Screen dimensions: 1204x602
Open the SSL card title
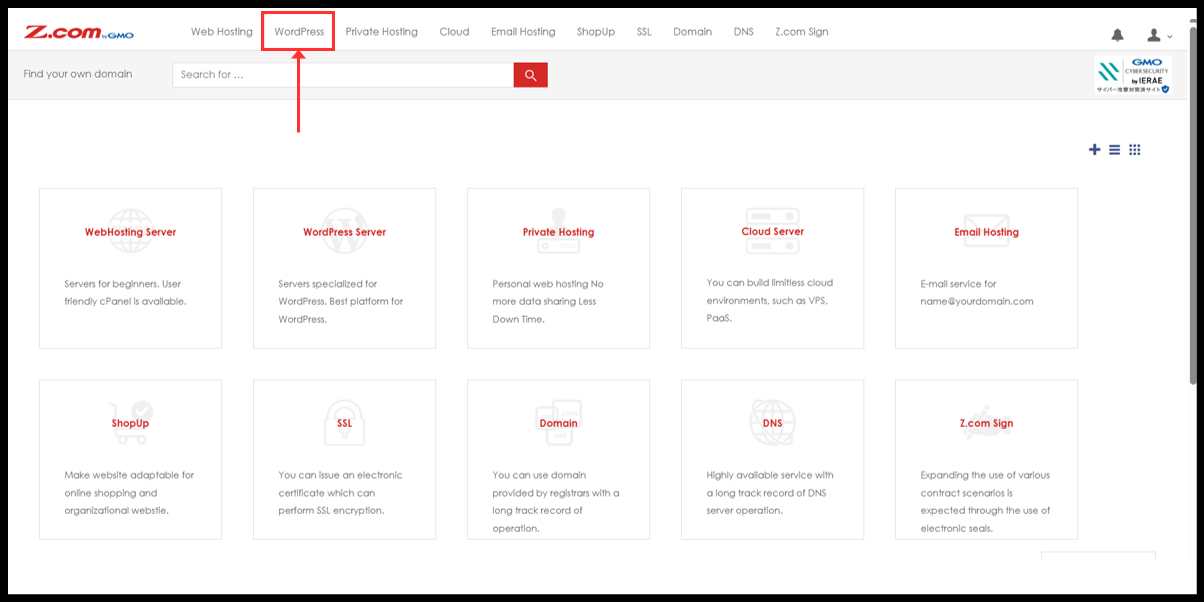click(344, 423)
